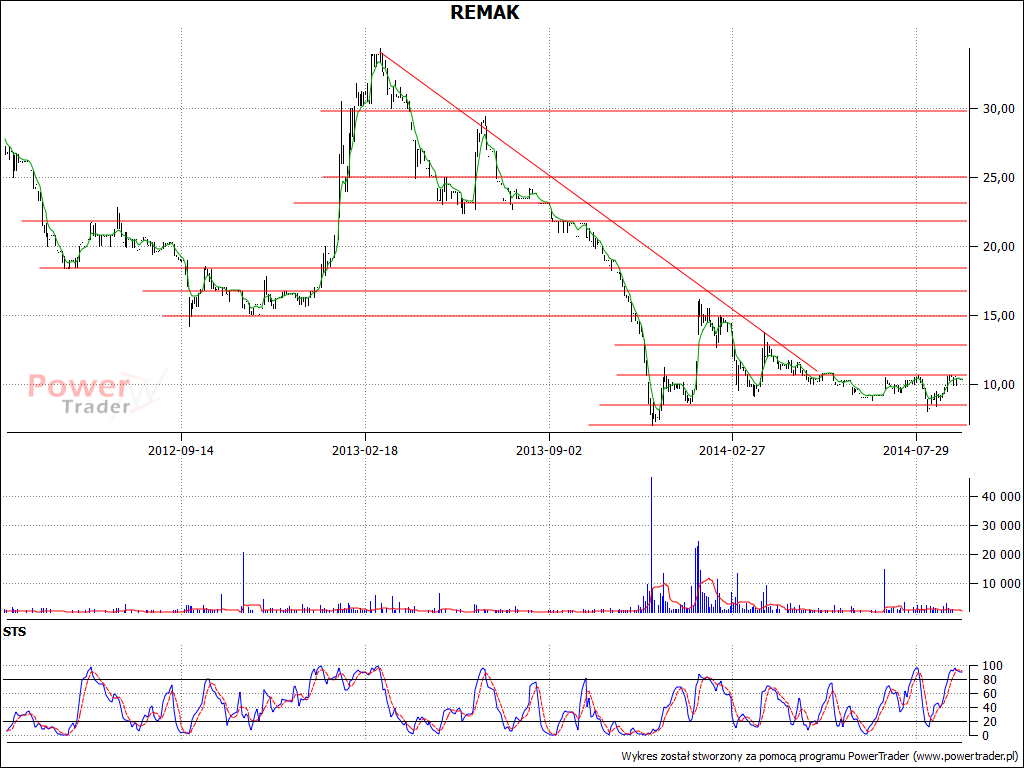Click the 0 level on STS axis

986,735
